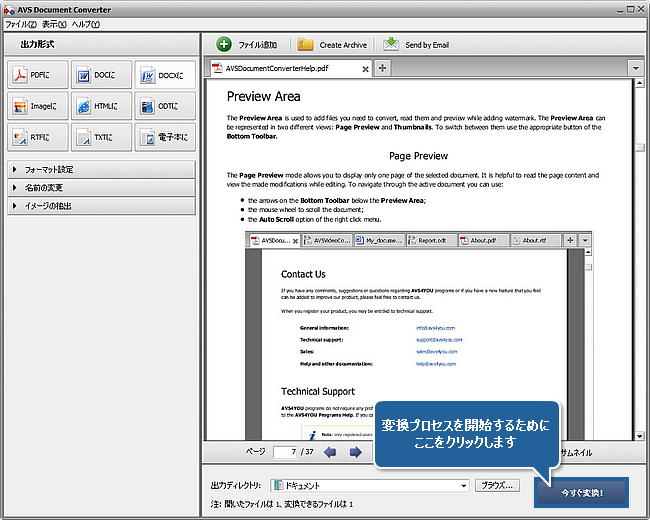The width and height of the screenshot is (650, 520).
Task: Open the ヘルプ menu
Action: (x=86, y=24)
